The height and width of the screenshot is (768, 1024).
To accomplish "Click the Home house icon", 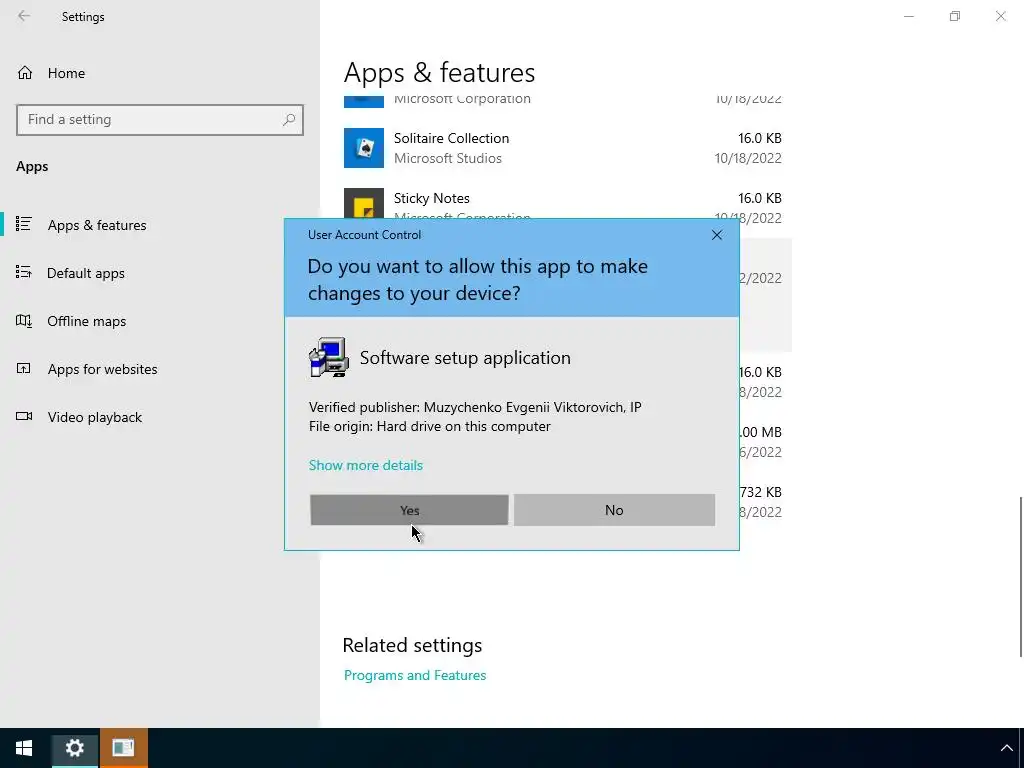I will (x=25, y=72).
